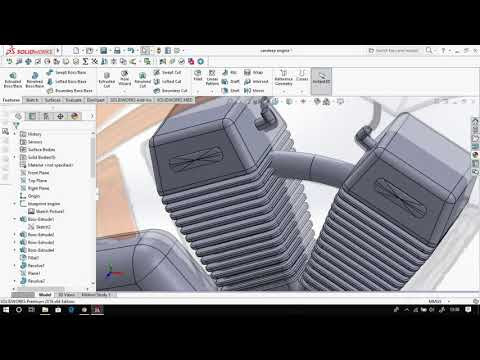480x360 pixels.
Task: Click the feature tree filter funnel icon
Action: pyautogui.click(x=16, y=125)
